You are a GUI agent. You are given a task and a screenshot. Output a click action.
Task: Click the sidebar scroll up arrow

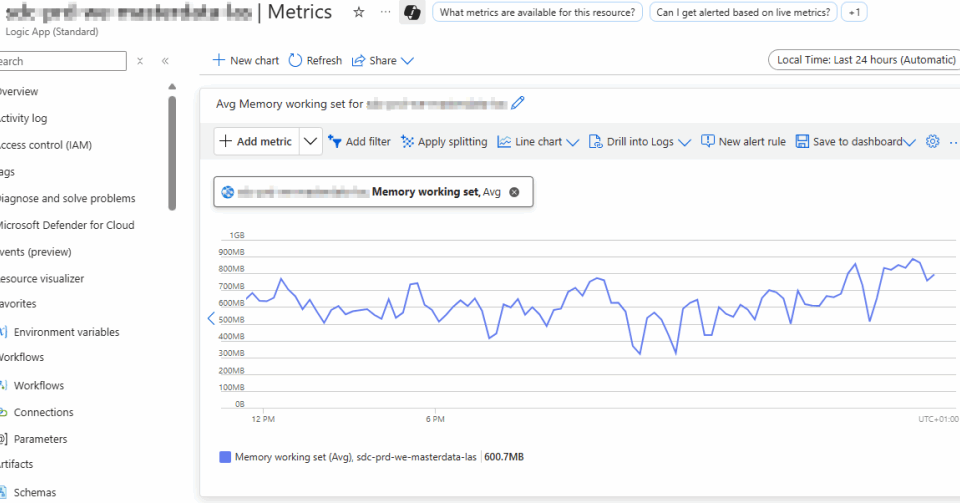point(172,86)
